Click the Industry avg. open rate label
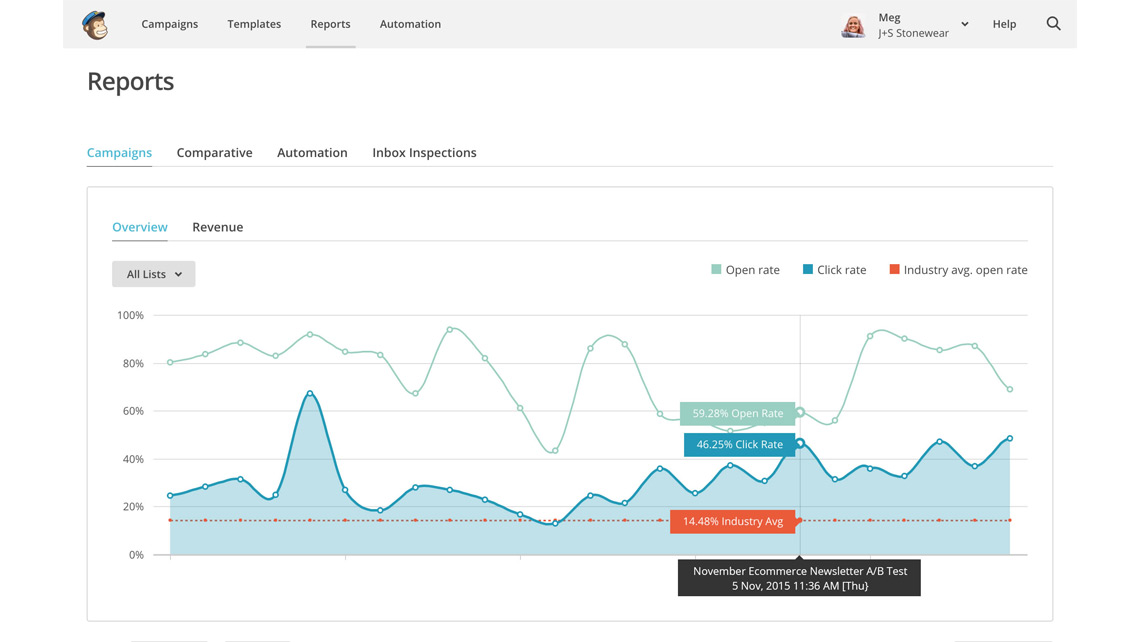1140x642 pixels. click(966, 270)
